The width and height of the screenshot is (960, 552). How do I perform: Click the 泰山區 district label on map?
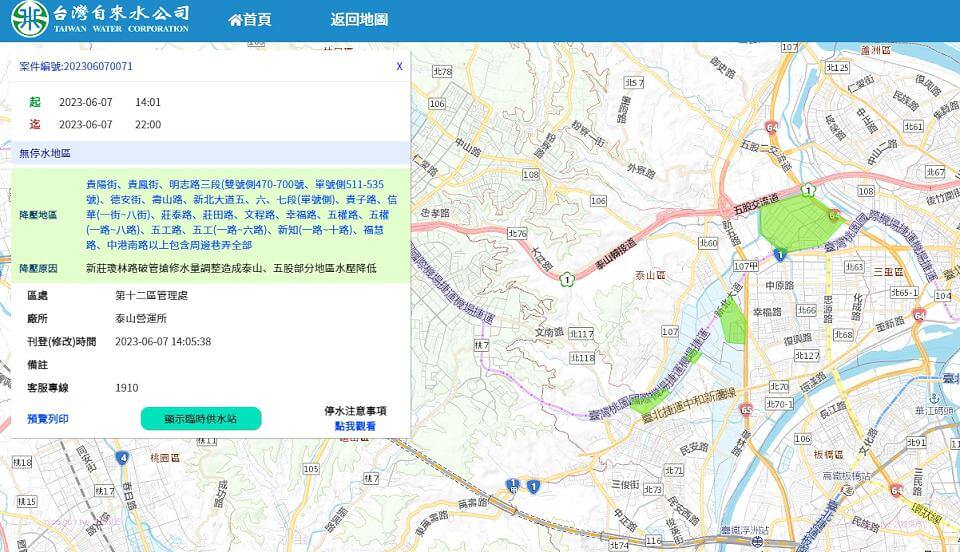point(650,274)
